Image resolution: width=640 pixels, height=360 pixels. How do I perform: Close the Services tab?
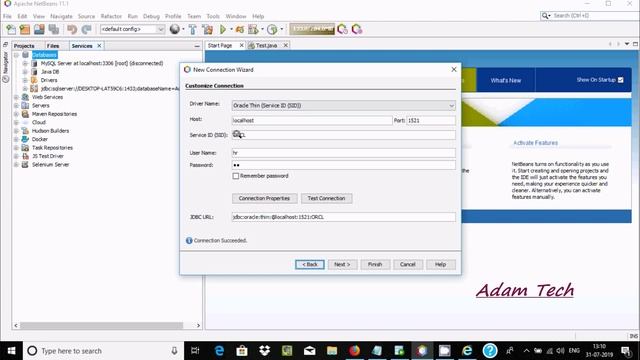point(99,46)
